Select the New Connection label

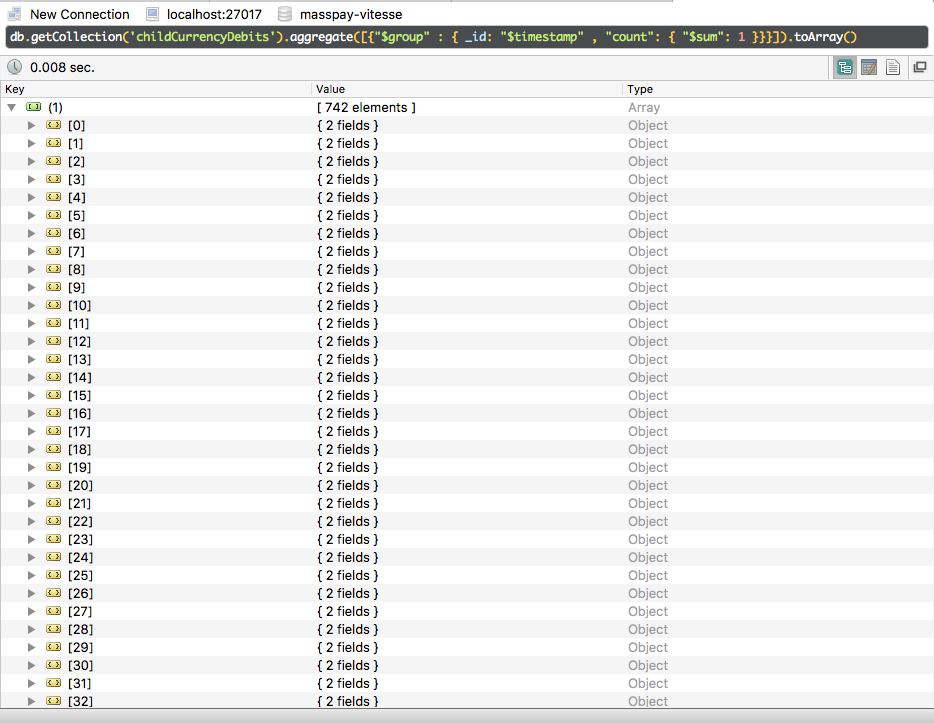[80, 14]
